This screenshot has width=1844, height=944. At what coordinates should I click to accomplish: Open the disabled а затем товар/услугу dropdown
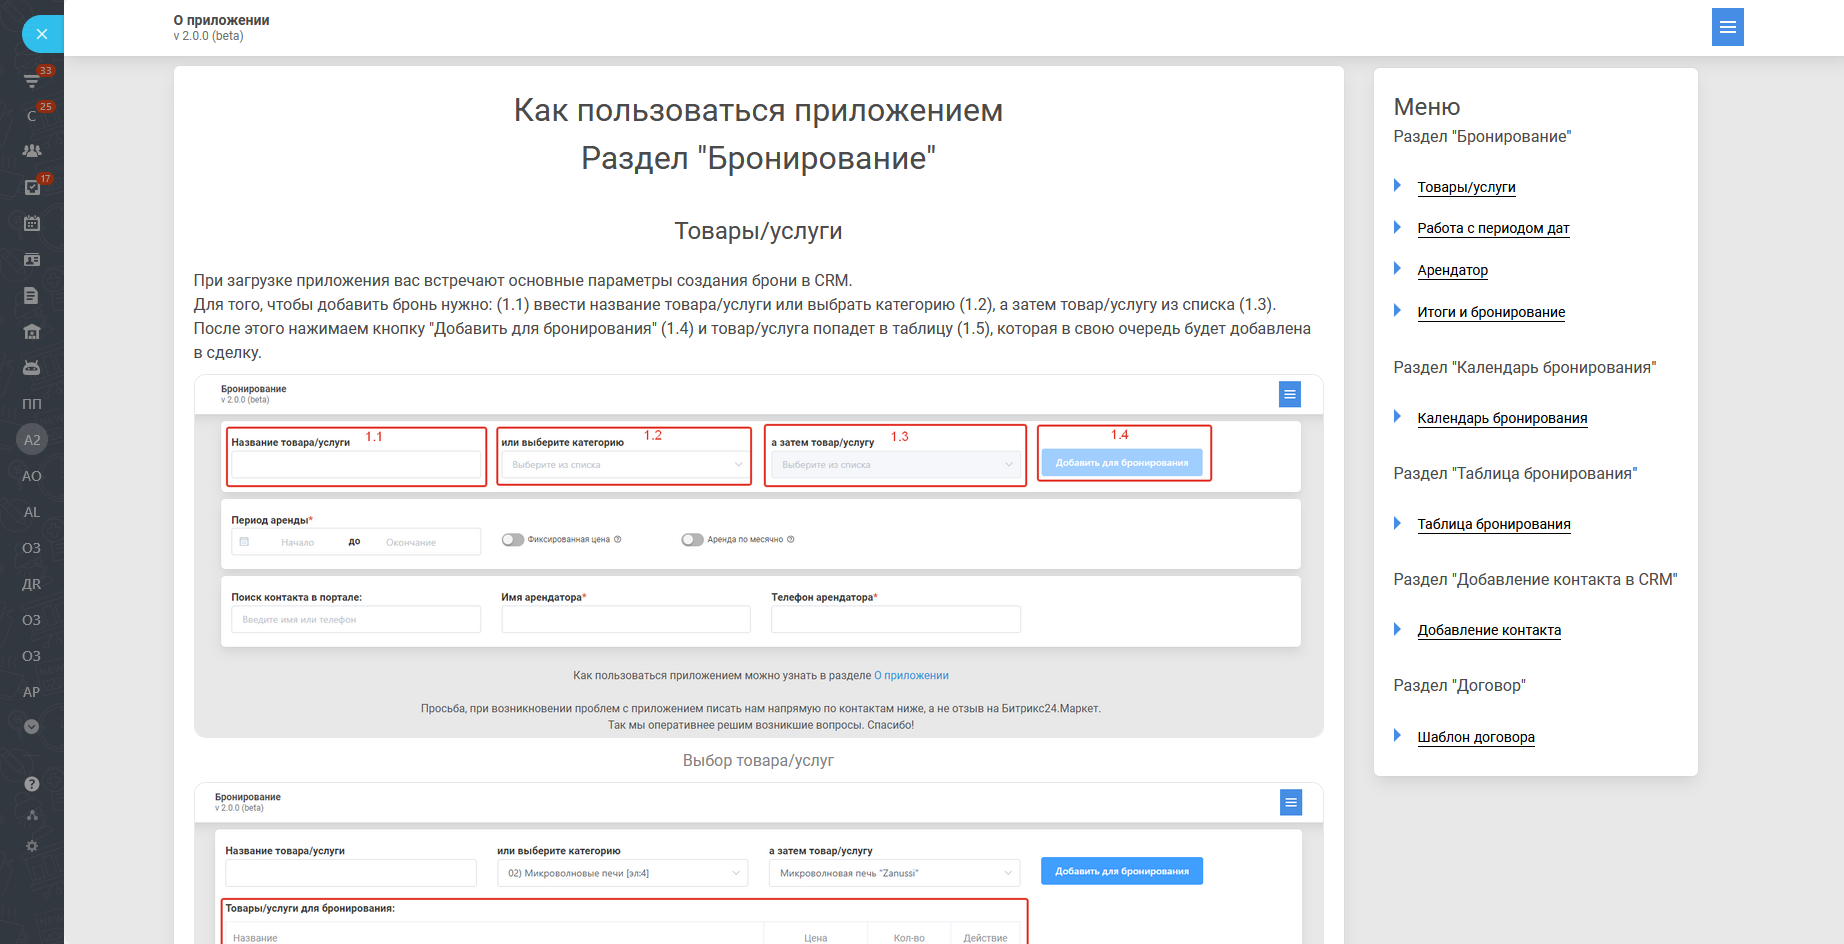896,465
